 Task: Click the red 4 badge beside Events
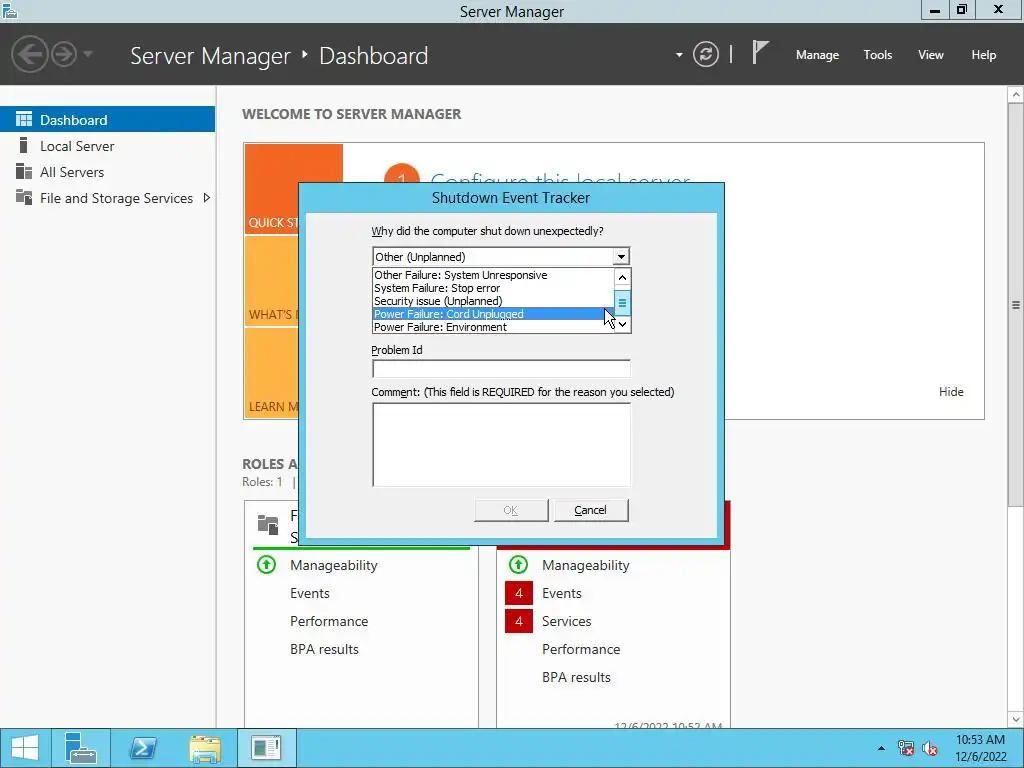coord(519,593)
